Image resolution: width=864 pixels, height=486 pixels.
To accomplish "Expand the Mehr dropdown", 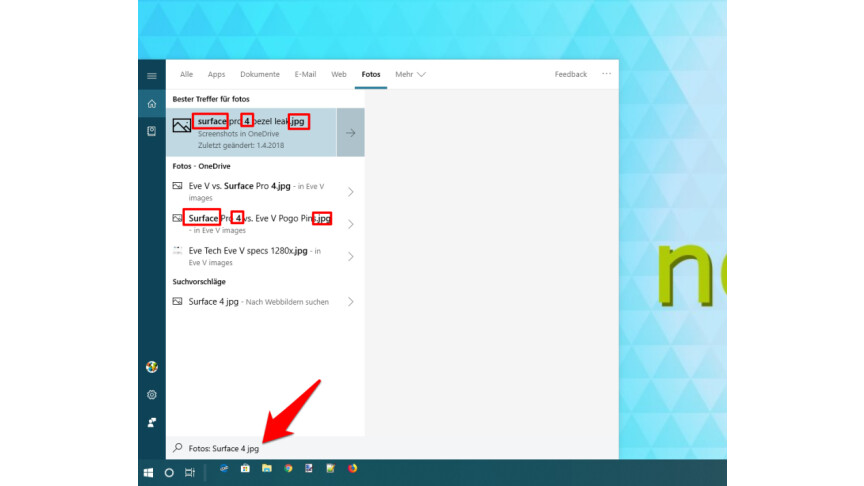I will coord(410,74).
